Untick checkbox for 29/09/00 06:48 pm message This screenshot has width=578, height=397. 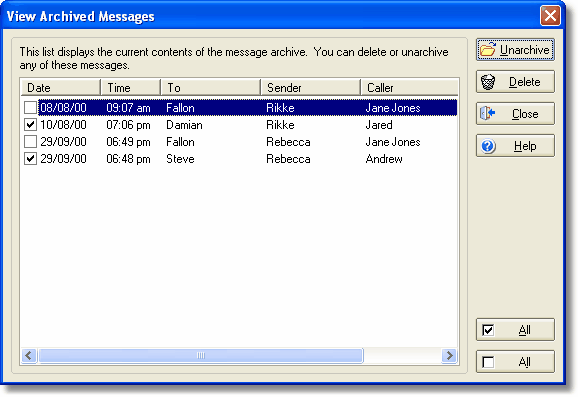pyautogui.click(x=30, y=159)
